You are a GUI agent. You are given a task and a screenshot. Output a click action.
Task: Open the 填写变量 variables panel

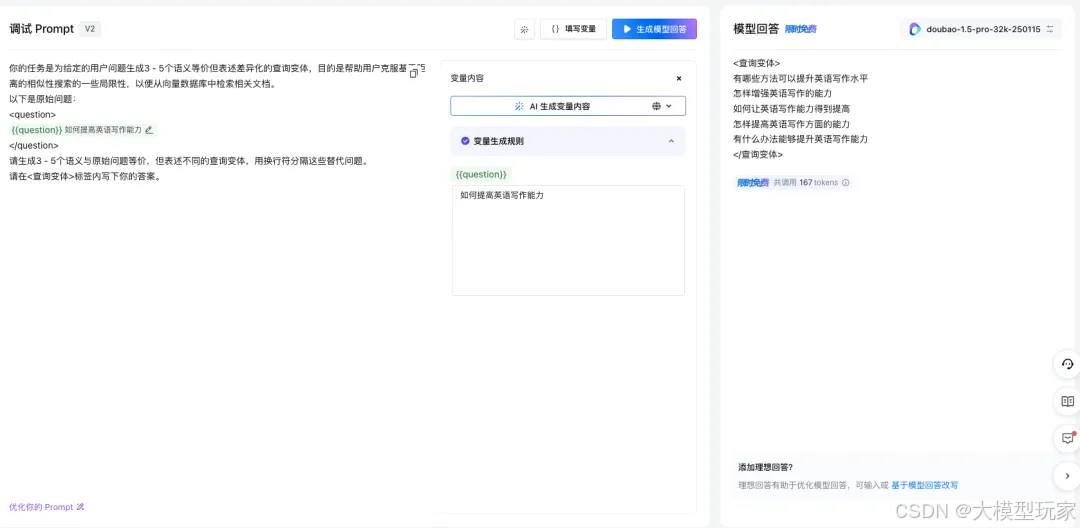(x=573, y=29)
